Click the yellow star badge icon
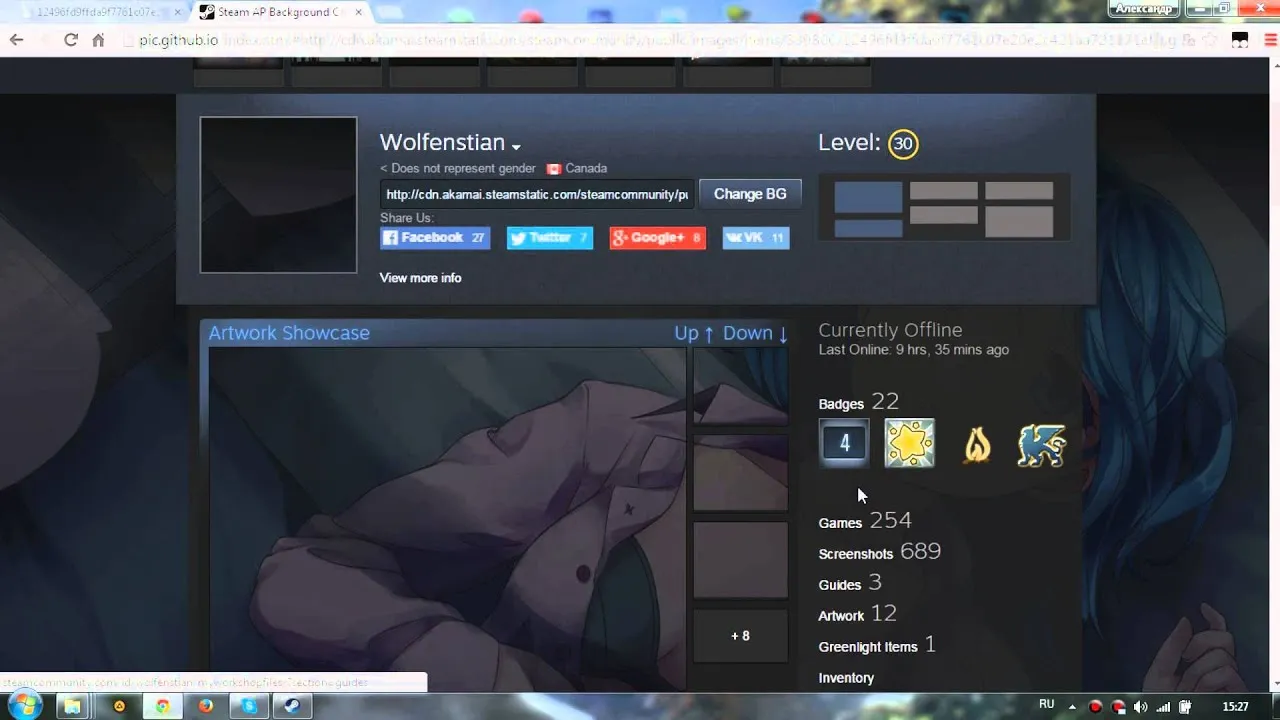 (x=910, y=443)
